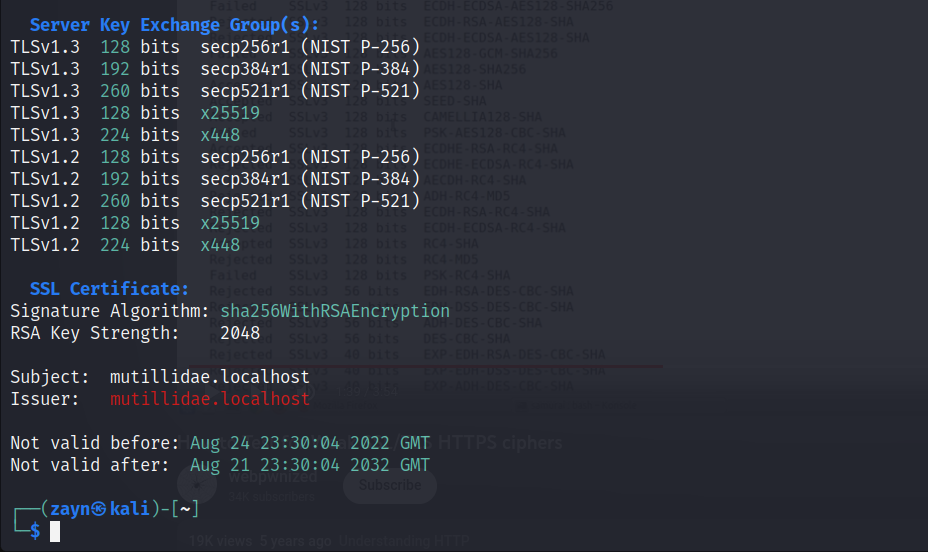Image resolution: width=928 pixels, height=552 pixels.
Task: Click the 'Not valid before:' label
Action: click(95, 443)
